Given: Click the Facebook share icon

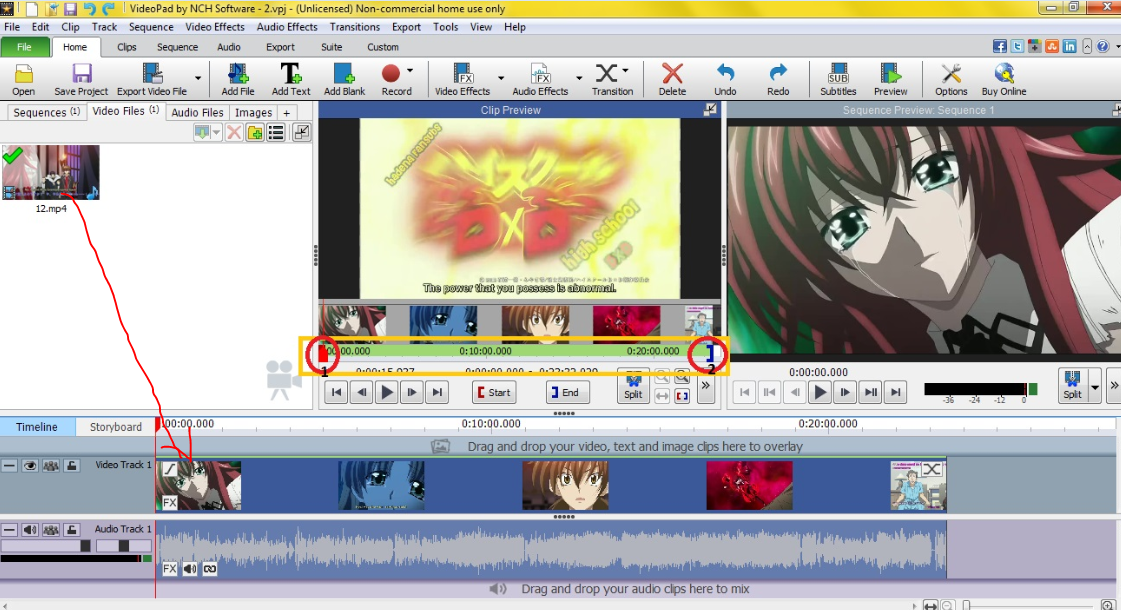Looking at the screenshot, I should [x=999, y=46].
